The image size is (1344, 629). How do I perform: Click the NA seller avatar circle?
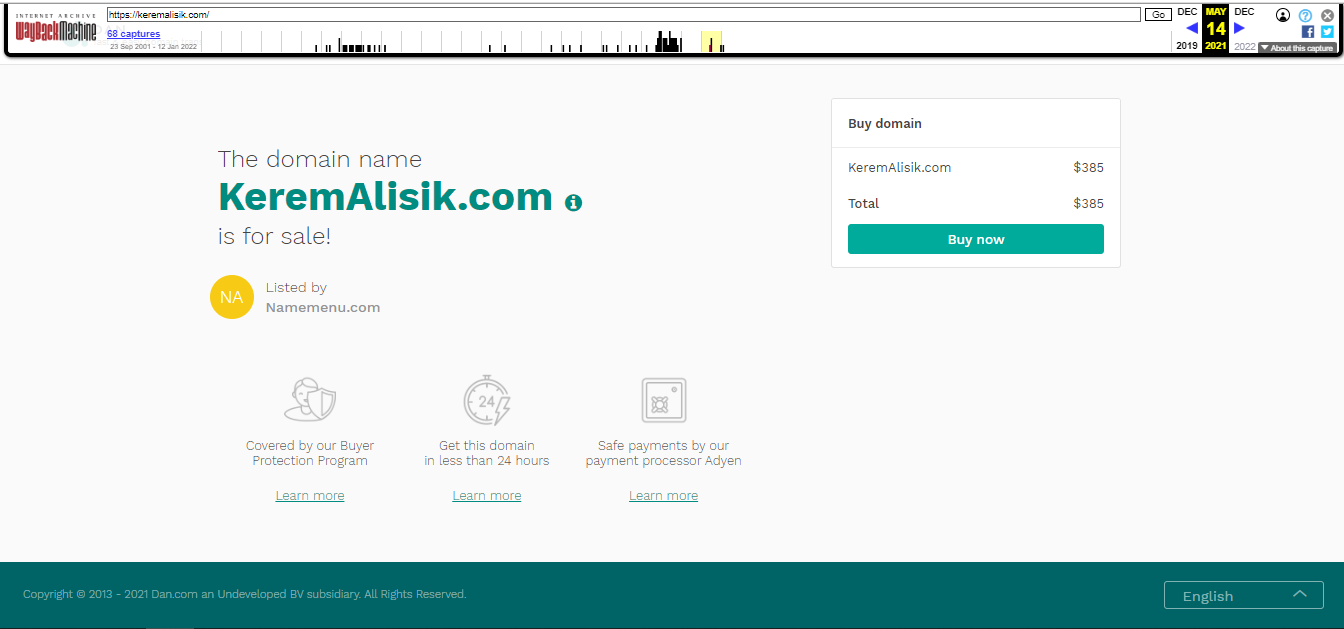click(x=232, y=297)
